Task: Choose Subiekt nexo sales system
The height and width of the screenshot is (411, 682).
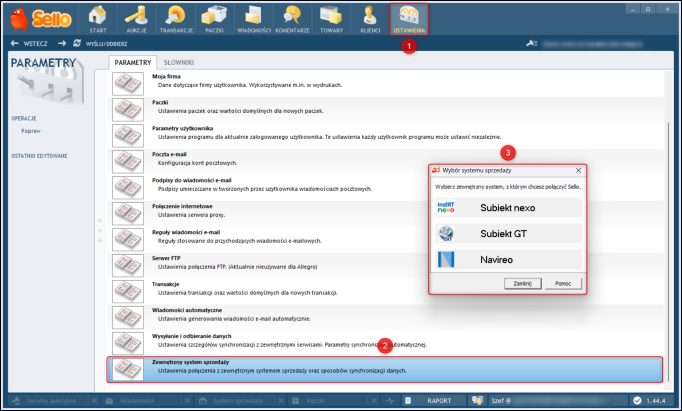Action: tap(509, 207)
